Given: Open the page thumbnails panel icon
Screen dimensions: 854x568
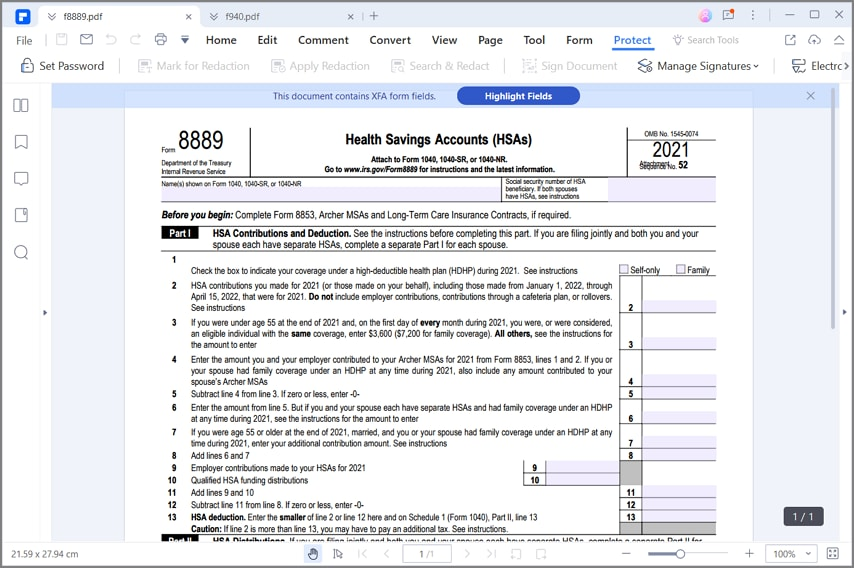Looking at the screenshot, I should [x=21, y=105].
